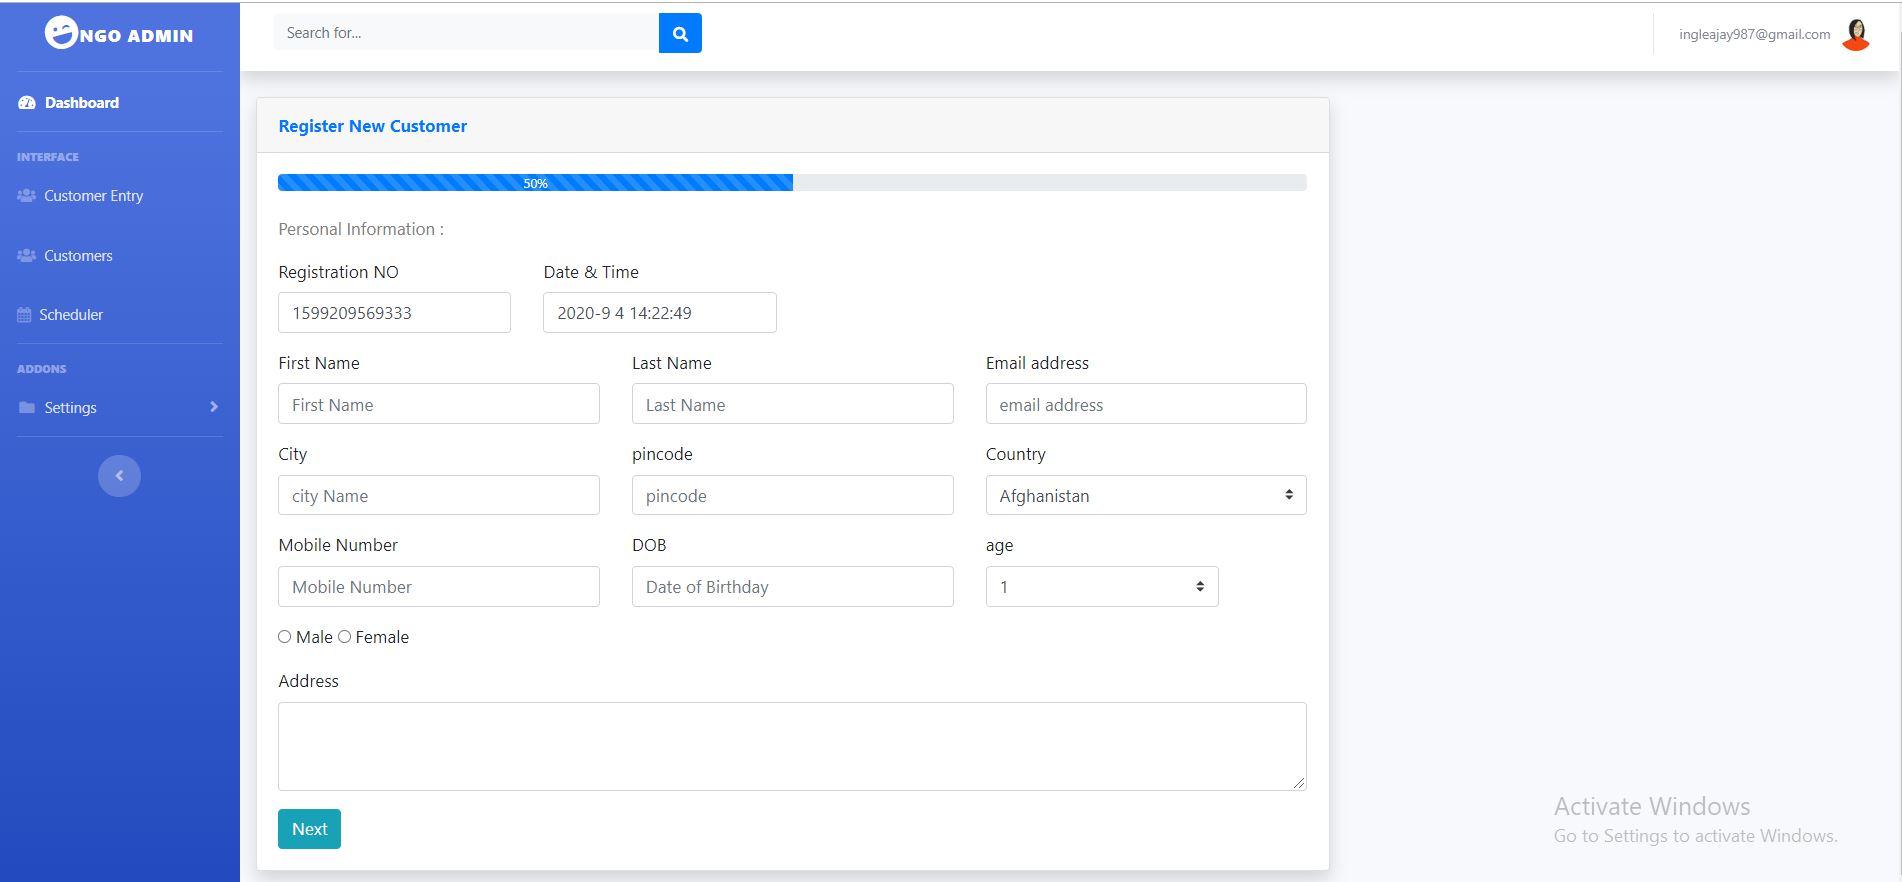Viewport: 1902px width, 882px height.
Task: Click the Customer Entry people icon
Action: [x=27, y=196]
